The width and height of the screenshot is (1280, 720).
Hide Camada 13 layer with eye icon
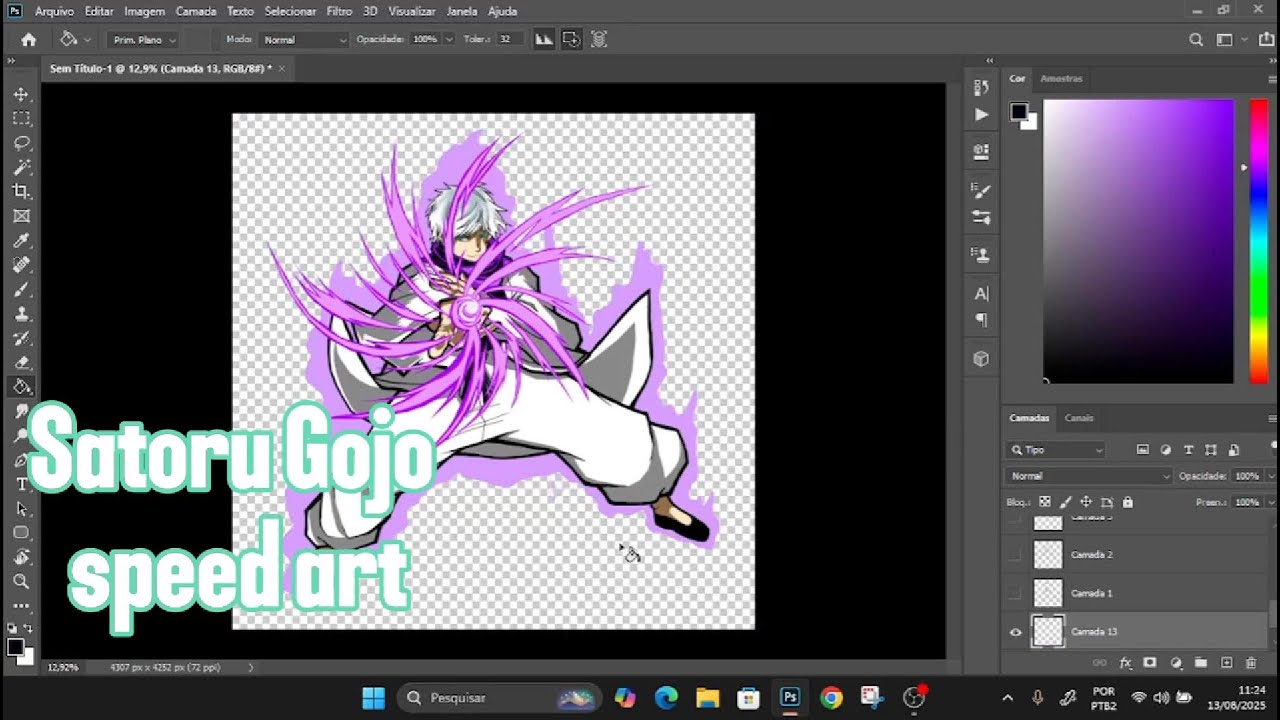[1016, 632]
